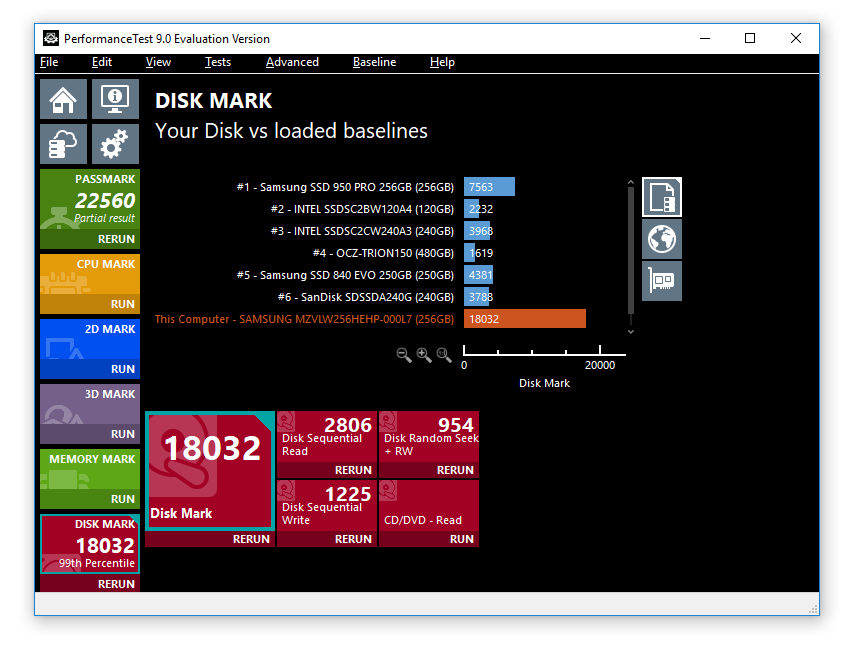This screenshot has height=645, width=859.
Task: Open the Tests menu
Action: click(217, 62)
